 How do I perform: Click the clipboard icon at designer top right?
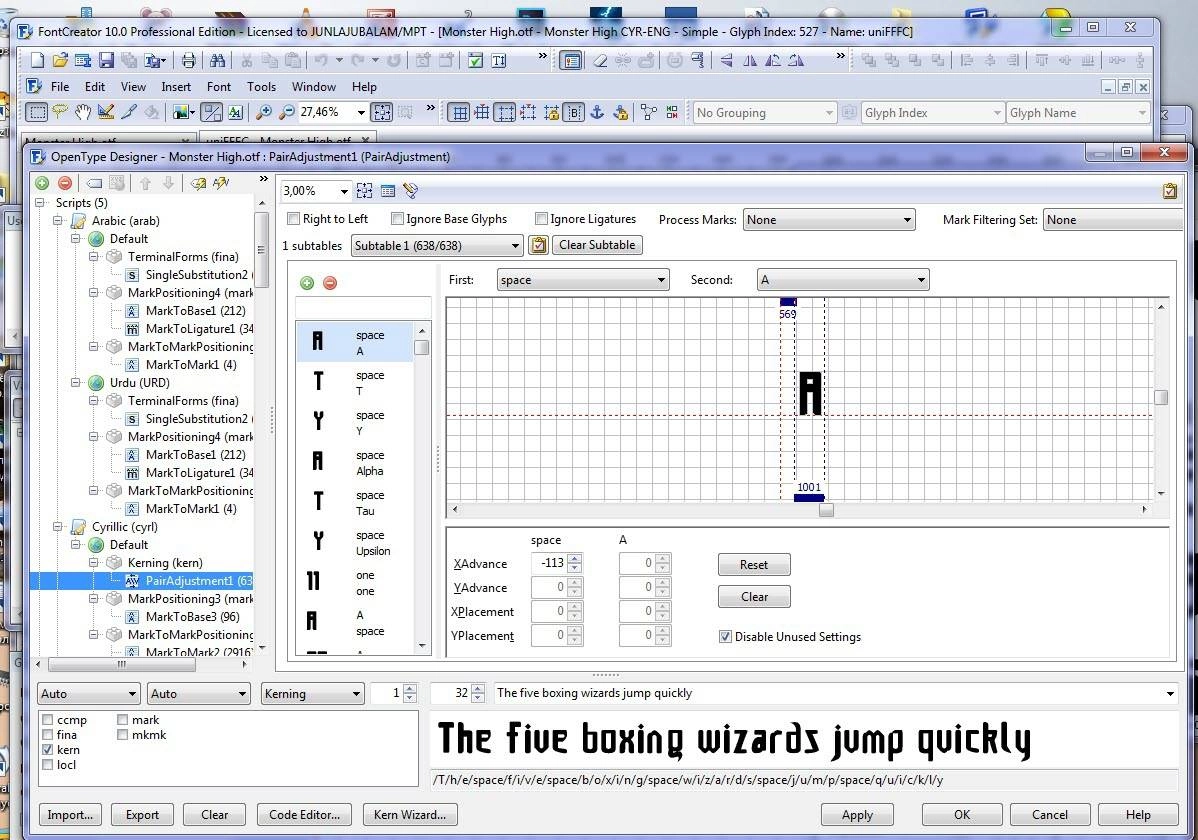tap(1170, 190)
